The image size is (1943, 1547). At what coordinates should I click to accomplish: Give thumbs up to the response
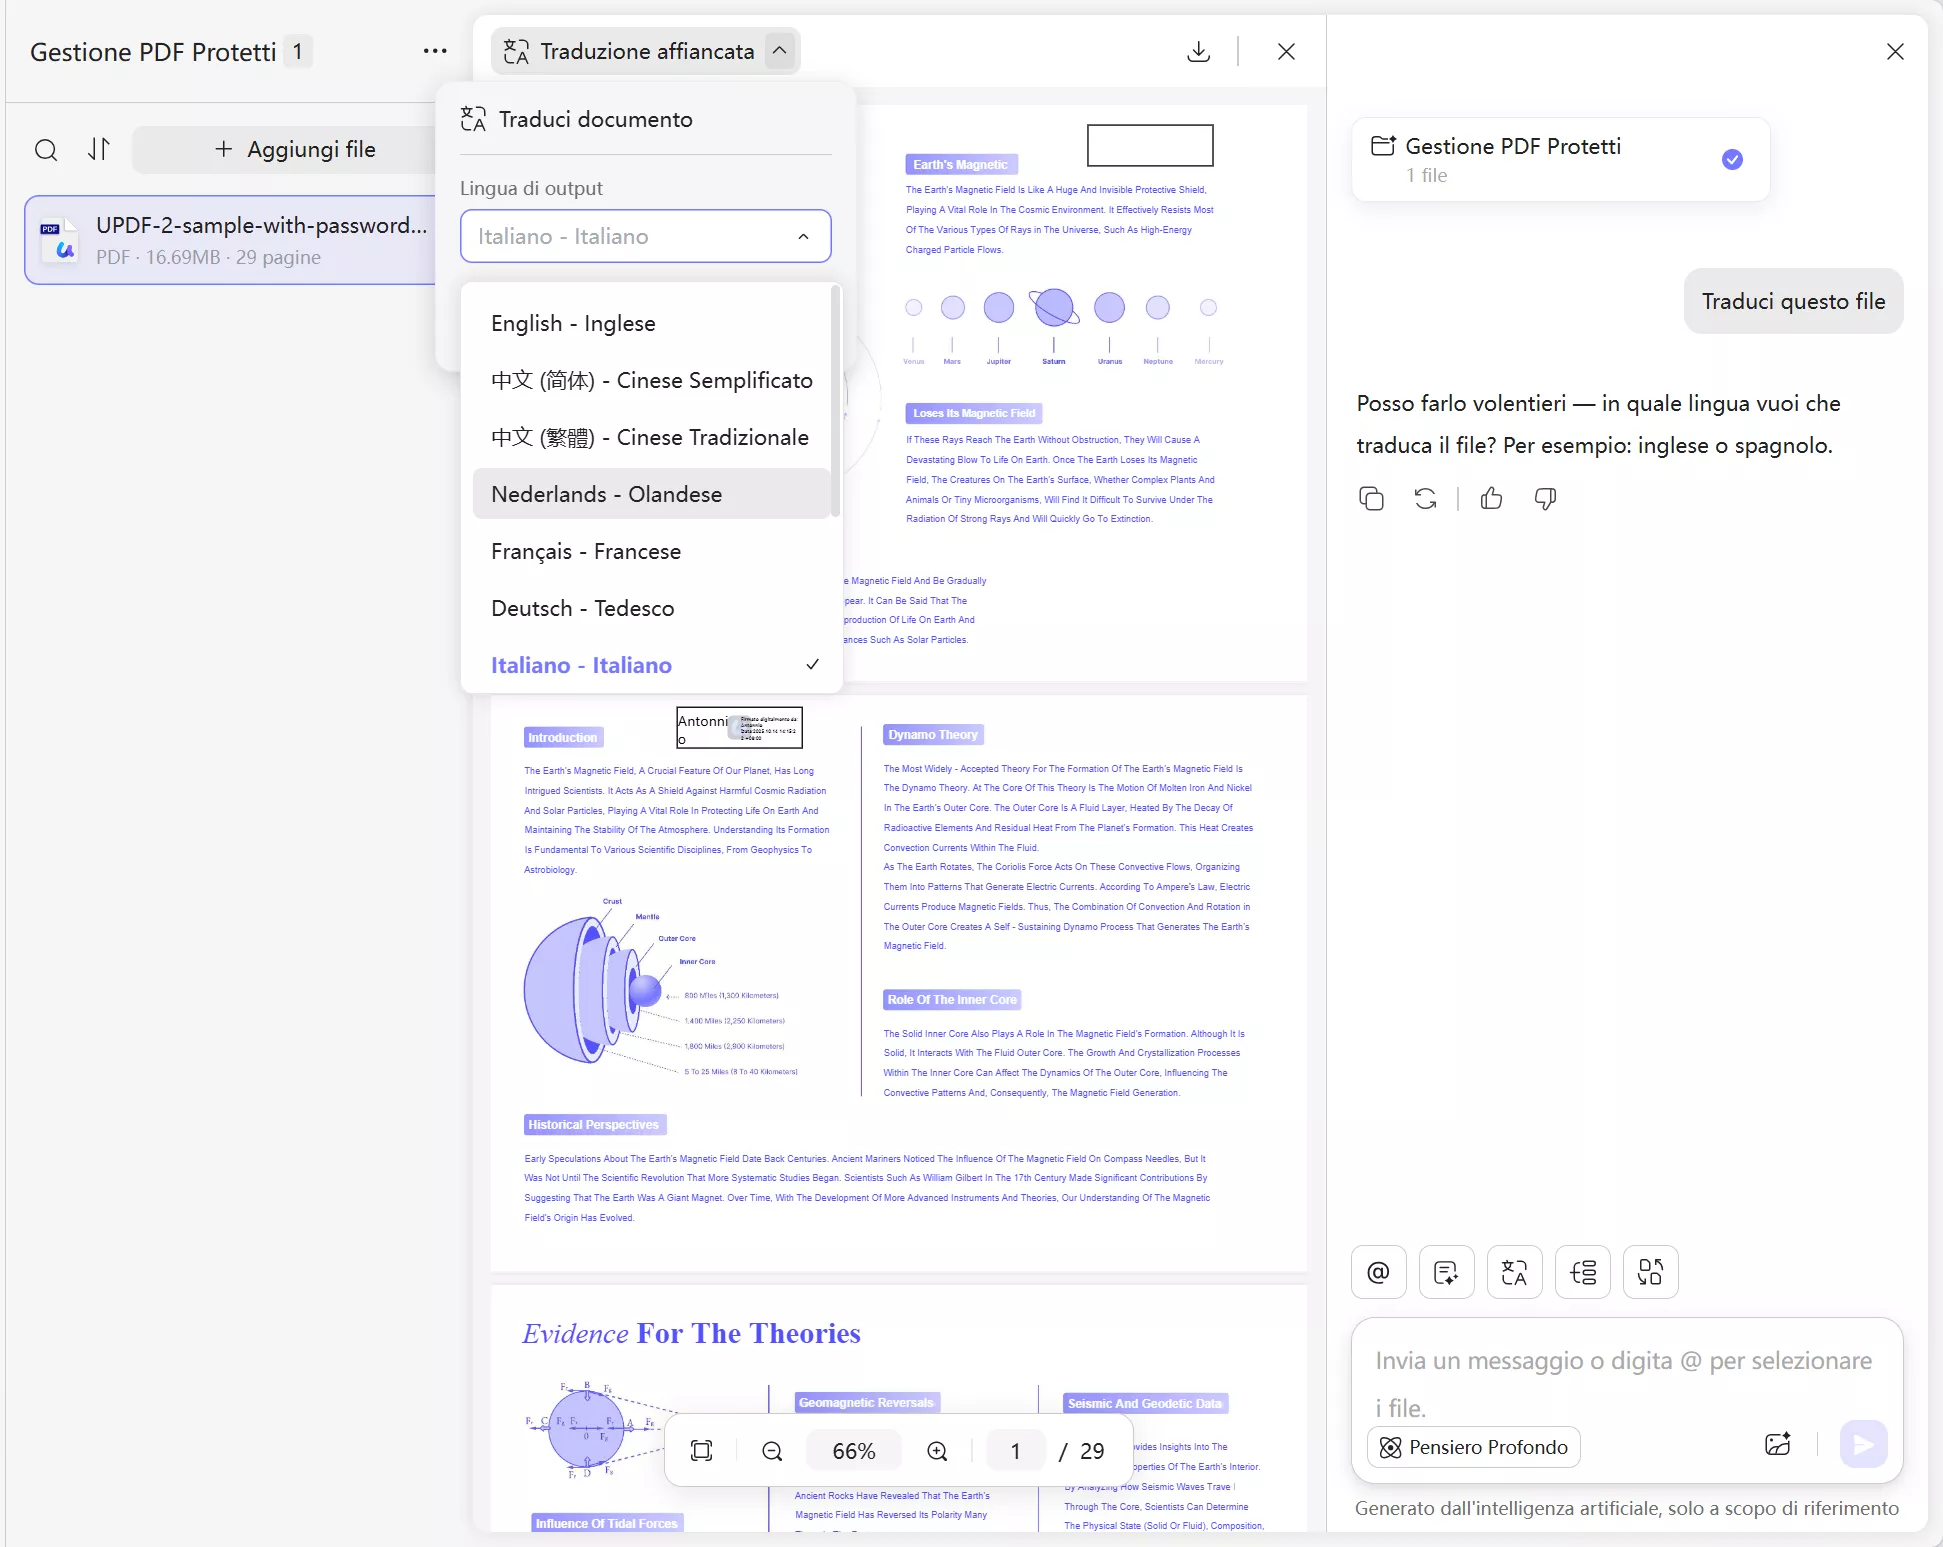[x=1490, y=498]
